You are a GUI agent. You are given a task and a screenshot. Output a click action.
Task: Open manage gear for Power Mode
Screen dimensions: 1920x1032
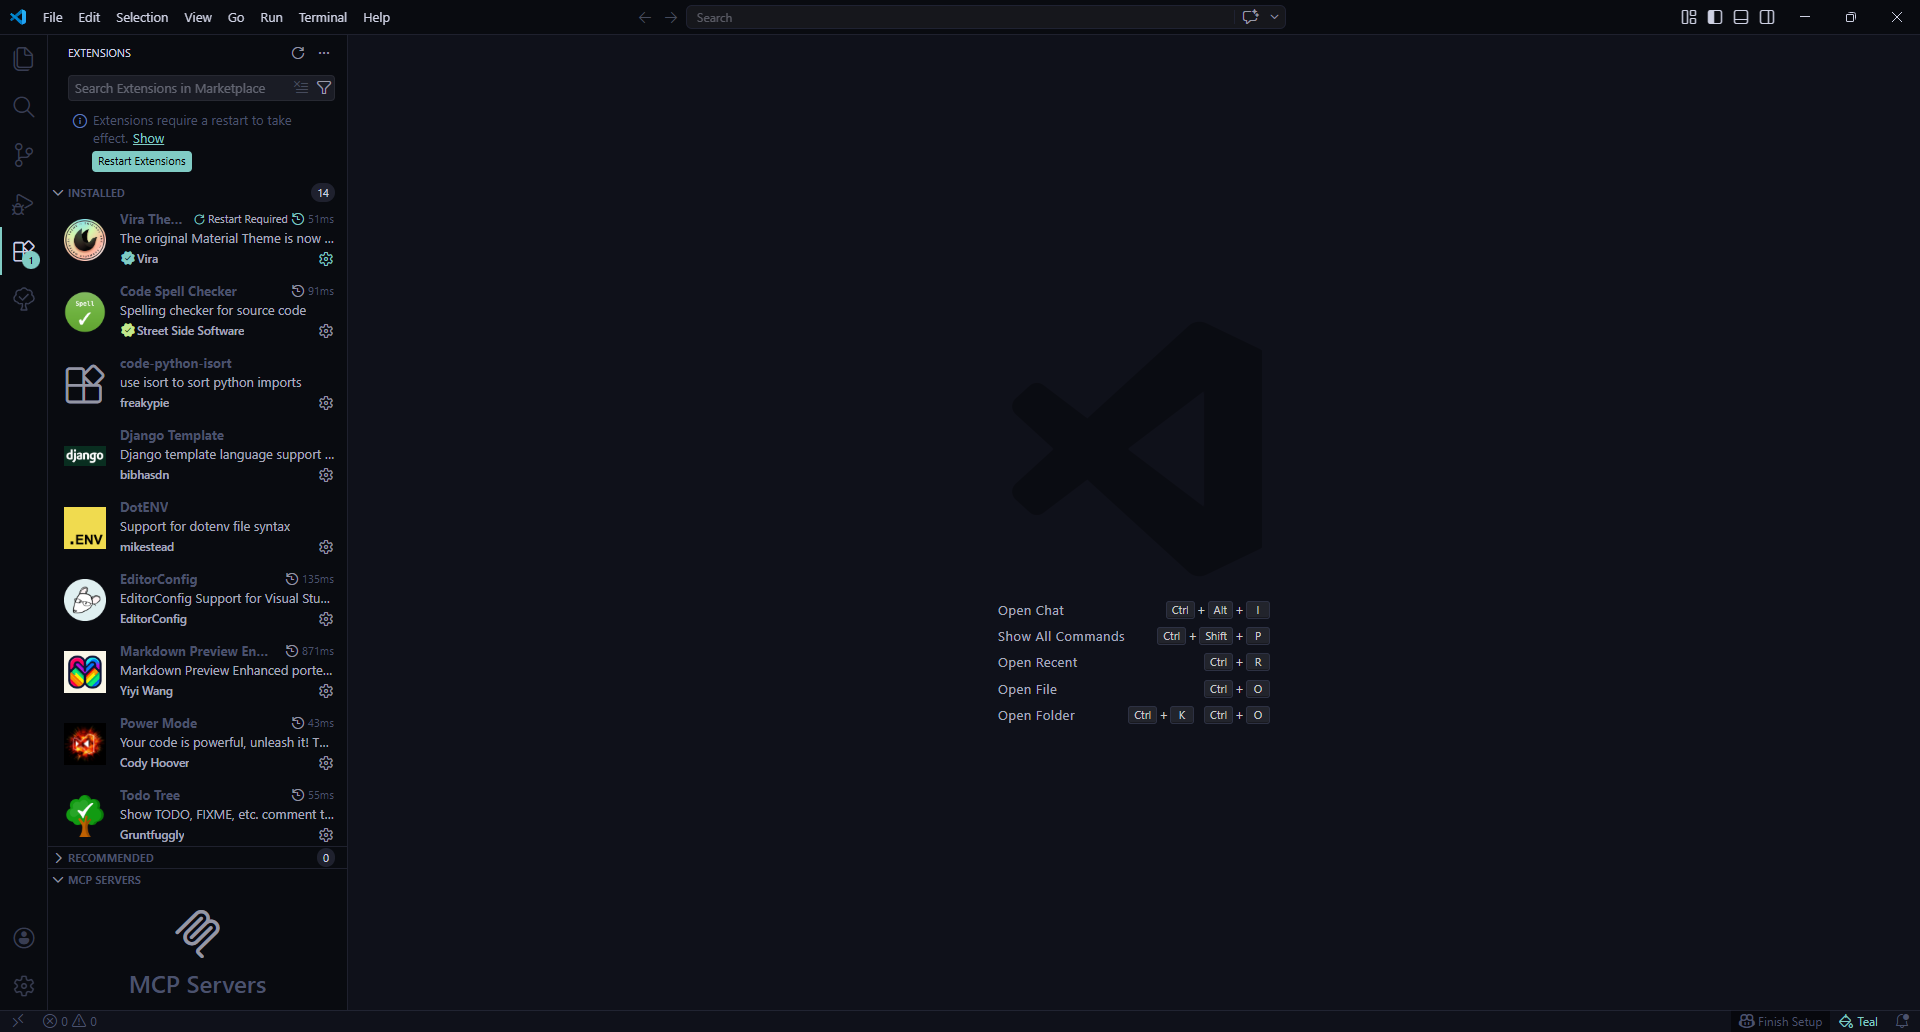coord(326,763)
